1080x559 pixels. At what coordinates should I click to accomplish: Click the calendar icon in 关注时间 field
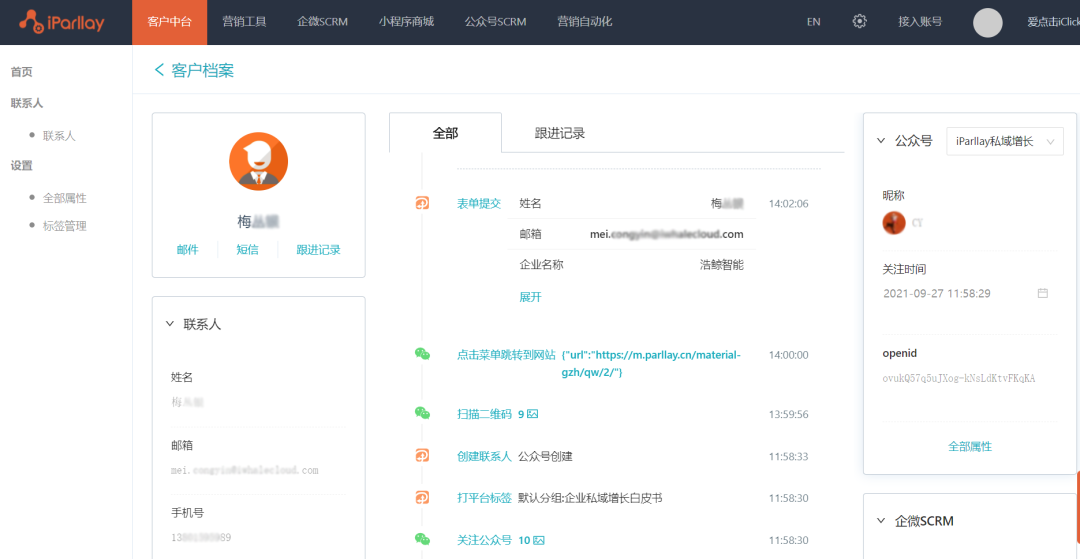(x=1043, y=294)
